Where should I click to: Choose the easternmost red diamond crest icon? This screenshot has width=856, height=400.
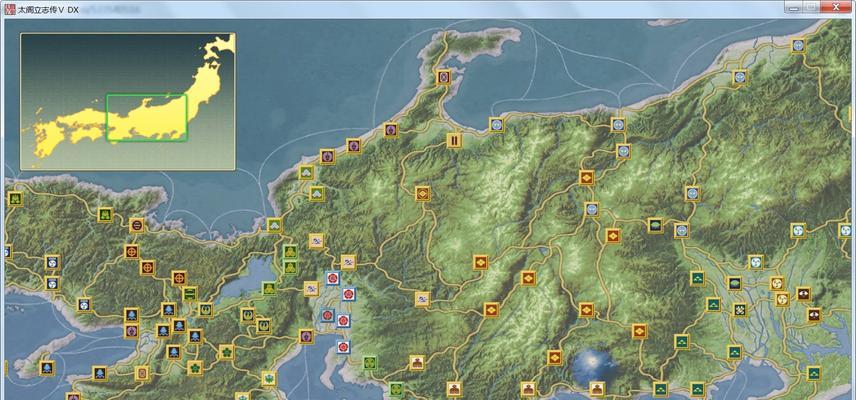(639, 331)
